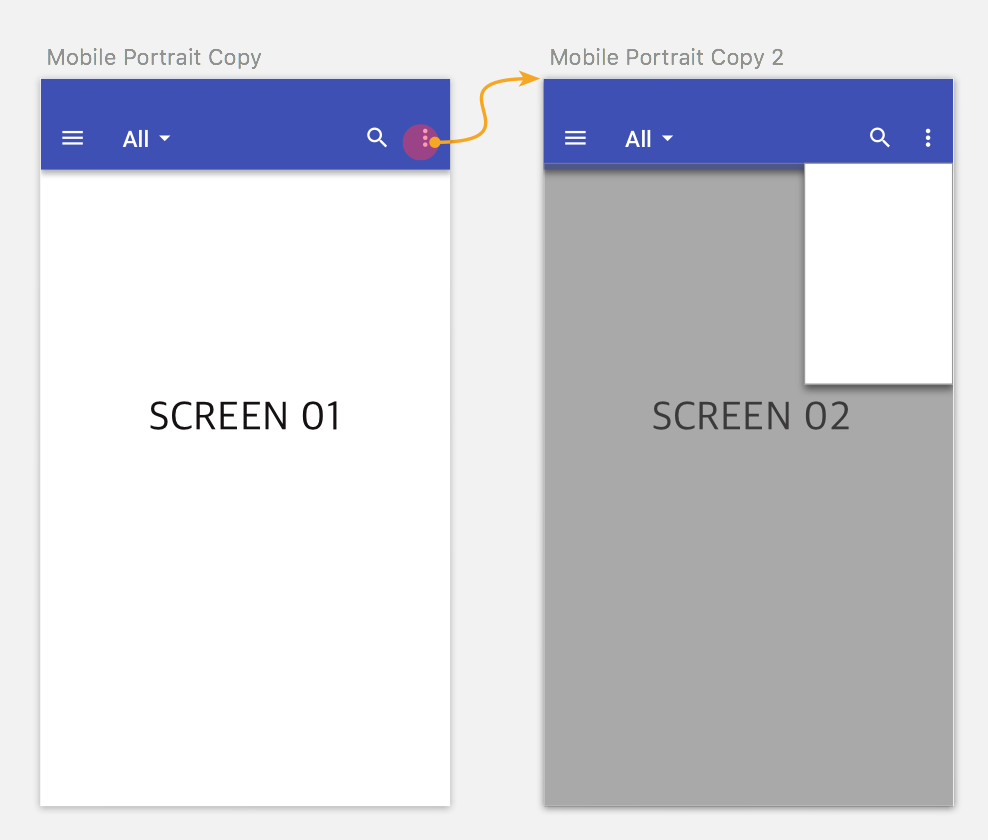988x840 pixels.
Task: Select highlighted overflow menu icon on Screen 01
Action: [420, 142]
